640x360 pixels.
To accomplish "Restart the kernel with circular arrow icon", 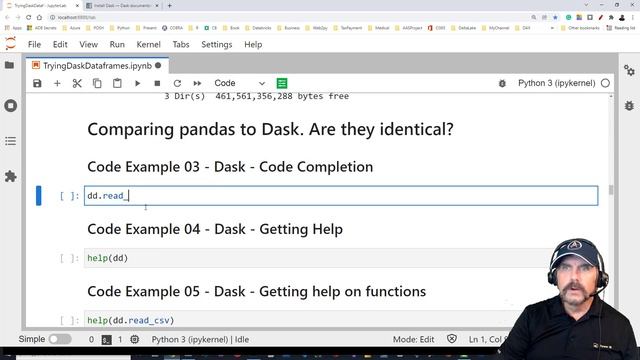I will point(177,83).
